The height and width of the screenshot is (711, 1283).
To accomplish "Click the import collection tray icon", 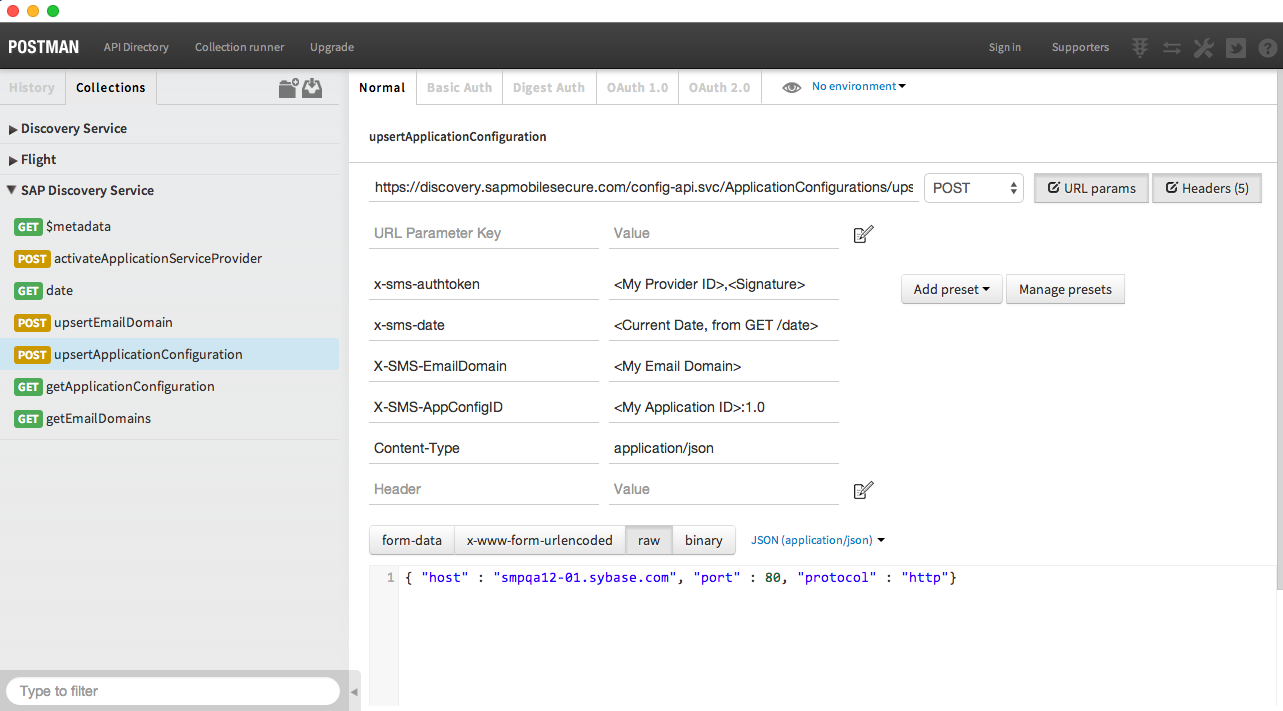I will pyautogui.click(x=313, y=88).
